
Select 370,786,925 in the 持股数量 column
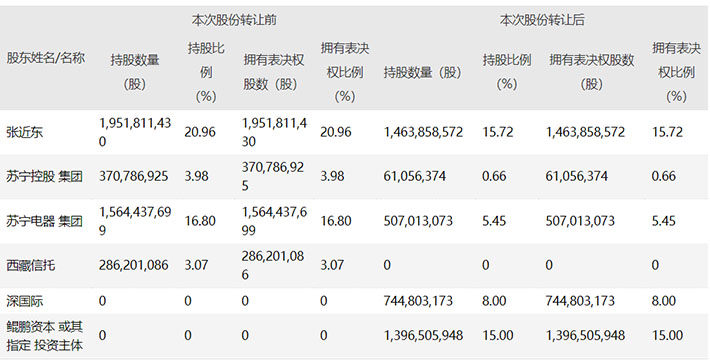134,176
